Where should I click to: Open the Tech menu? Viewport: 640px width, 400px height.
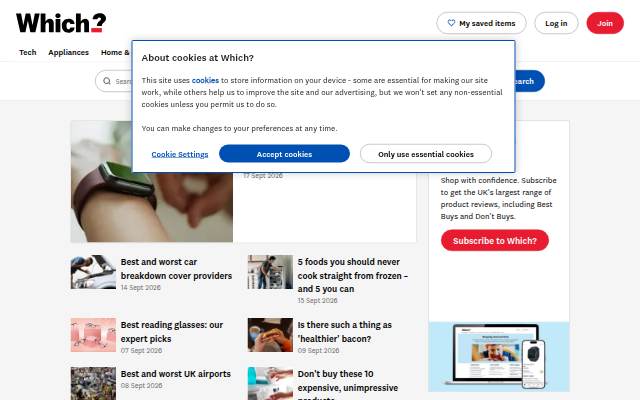28,52
